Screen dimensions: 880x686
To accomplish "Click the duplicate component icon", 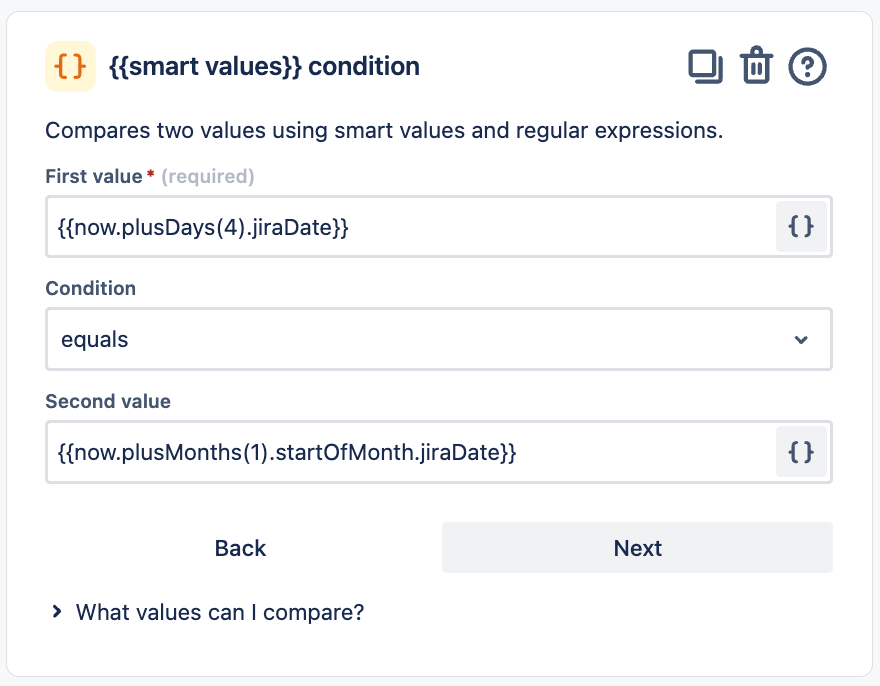I will [x=706, y=67].
